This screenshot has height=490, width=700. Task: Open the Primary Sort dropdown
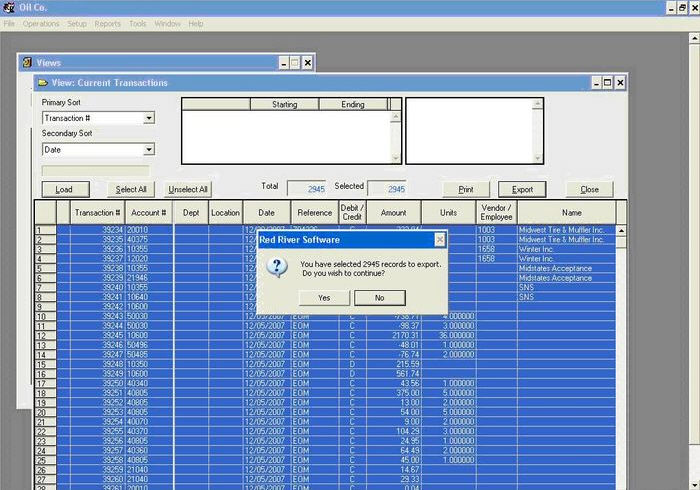tap(149, 118)
